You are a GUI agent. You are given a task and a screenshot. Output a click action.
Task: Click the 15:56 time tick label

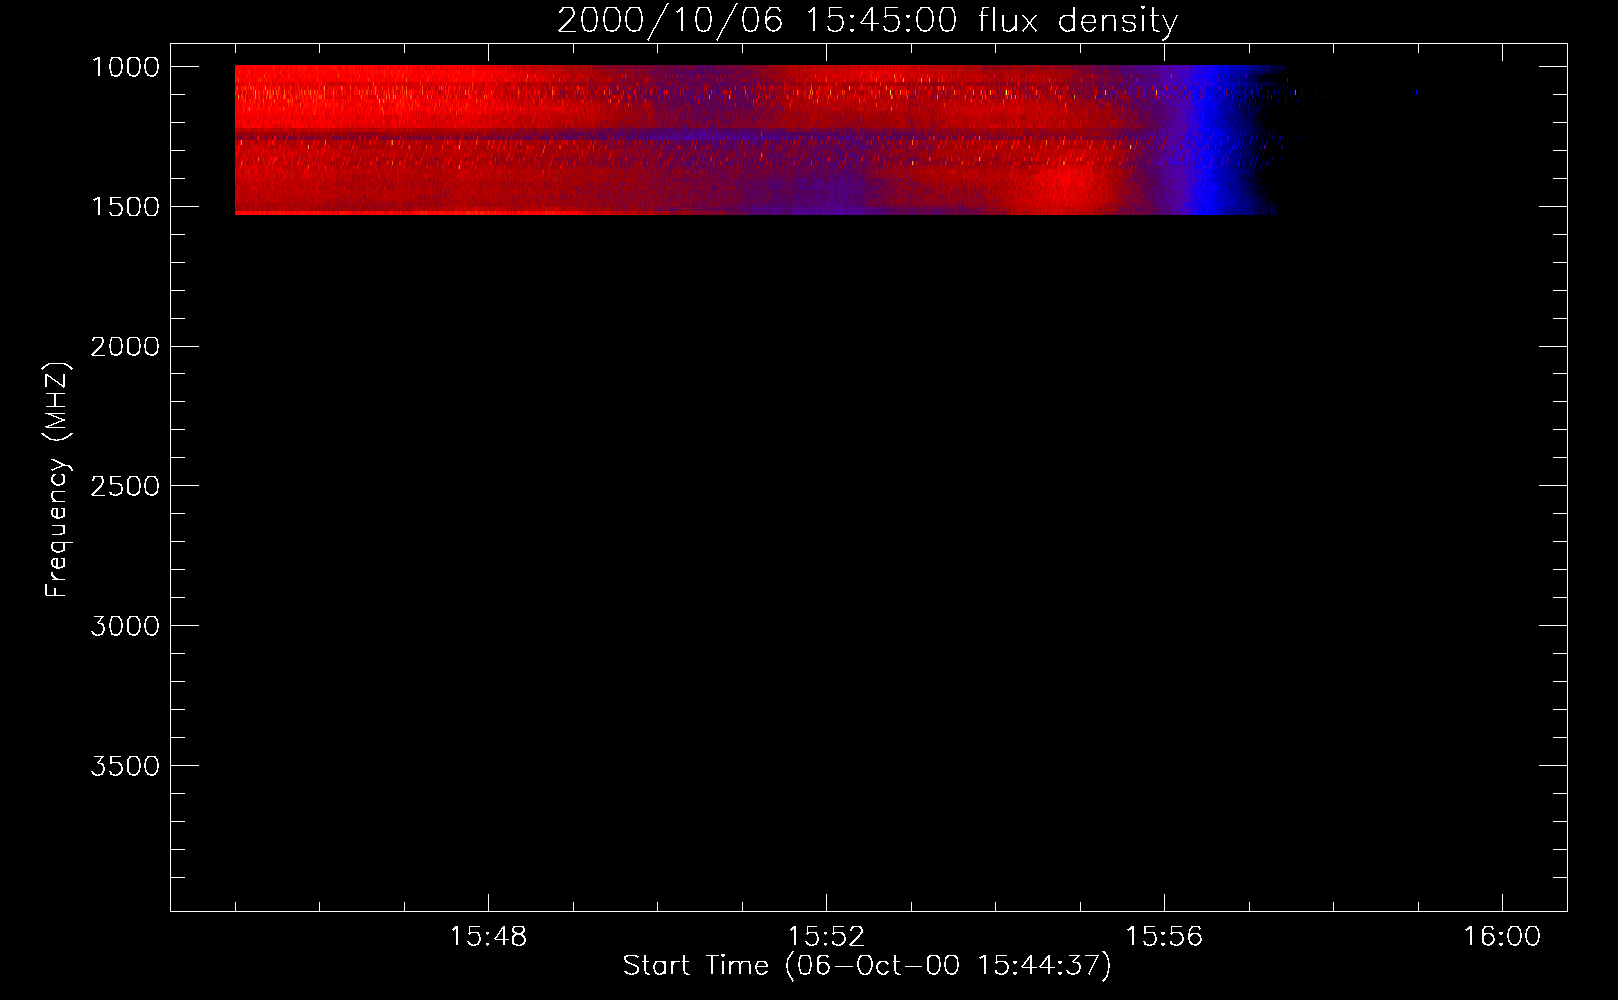click(x=1164, y=937)
